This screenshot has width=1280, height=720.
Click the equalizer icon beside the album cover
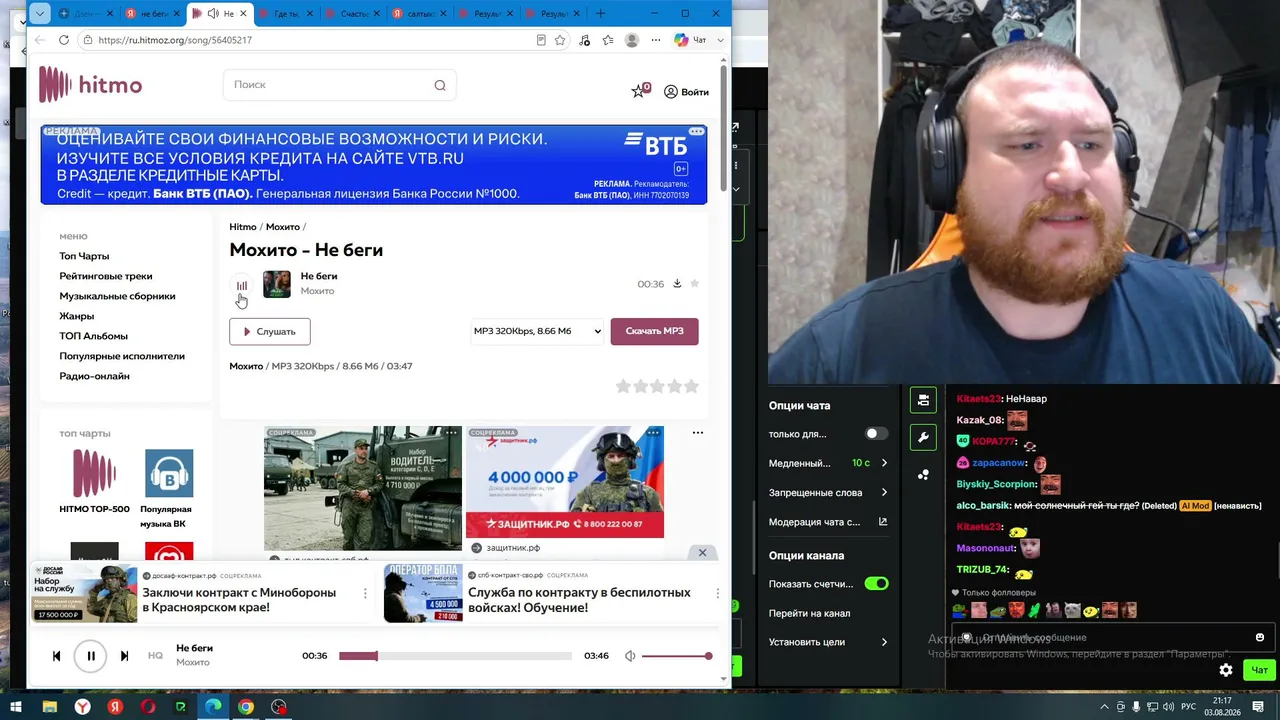[x=242, y=285]
